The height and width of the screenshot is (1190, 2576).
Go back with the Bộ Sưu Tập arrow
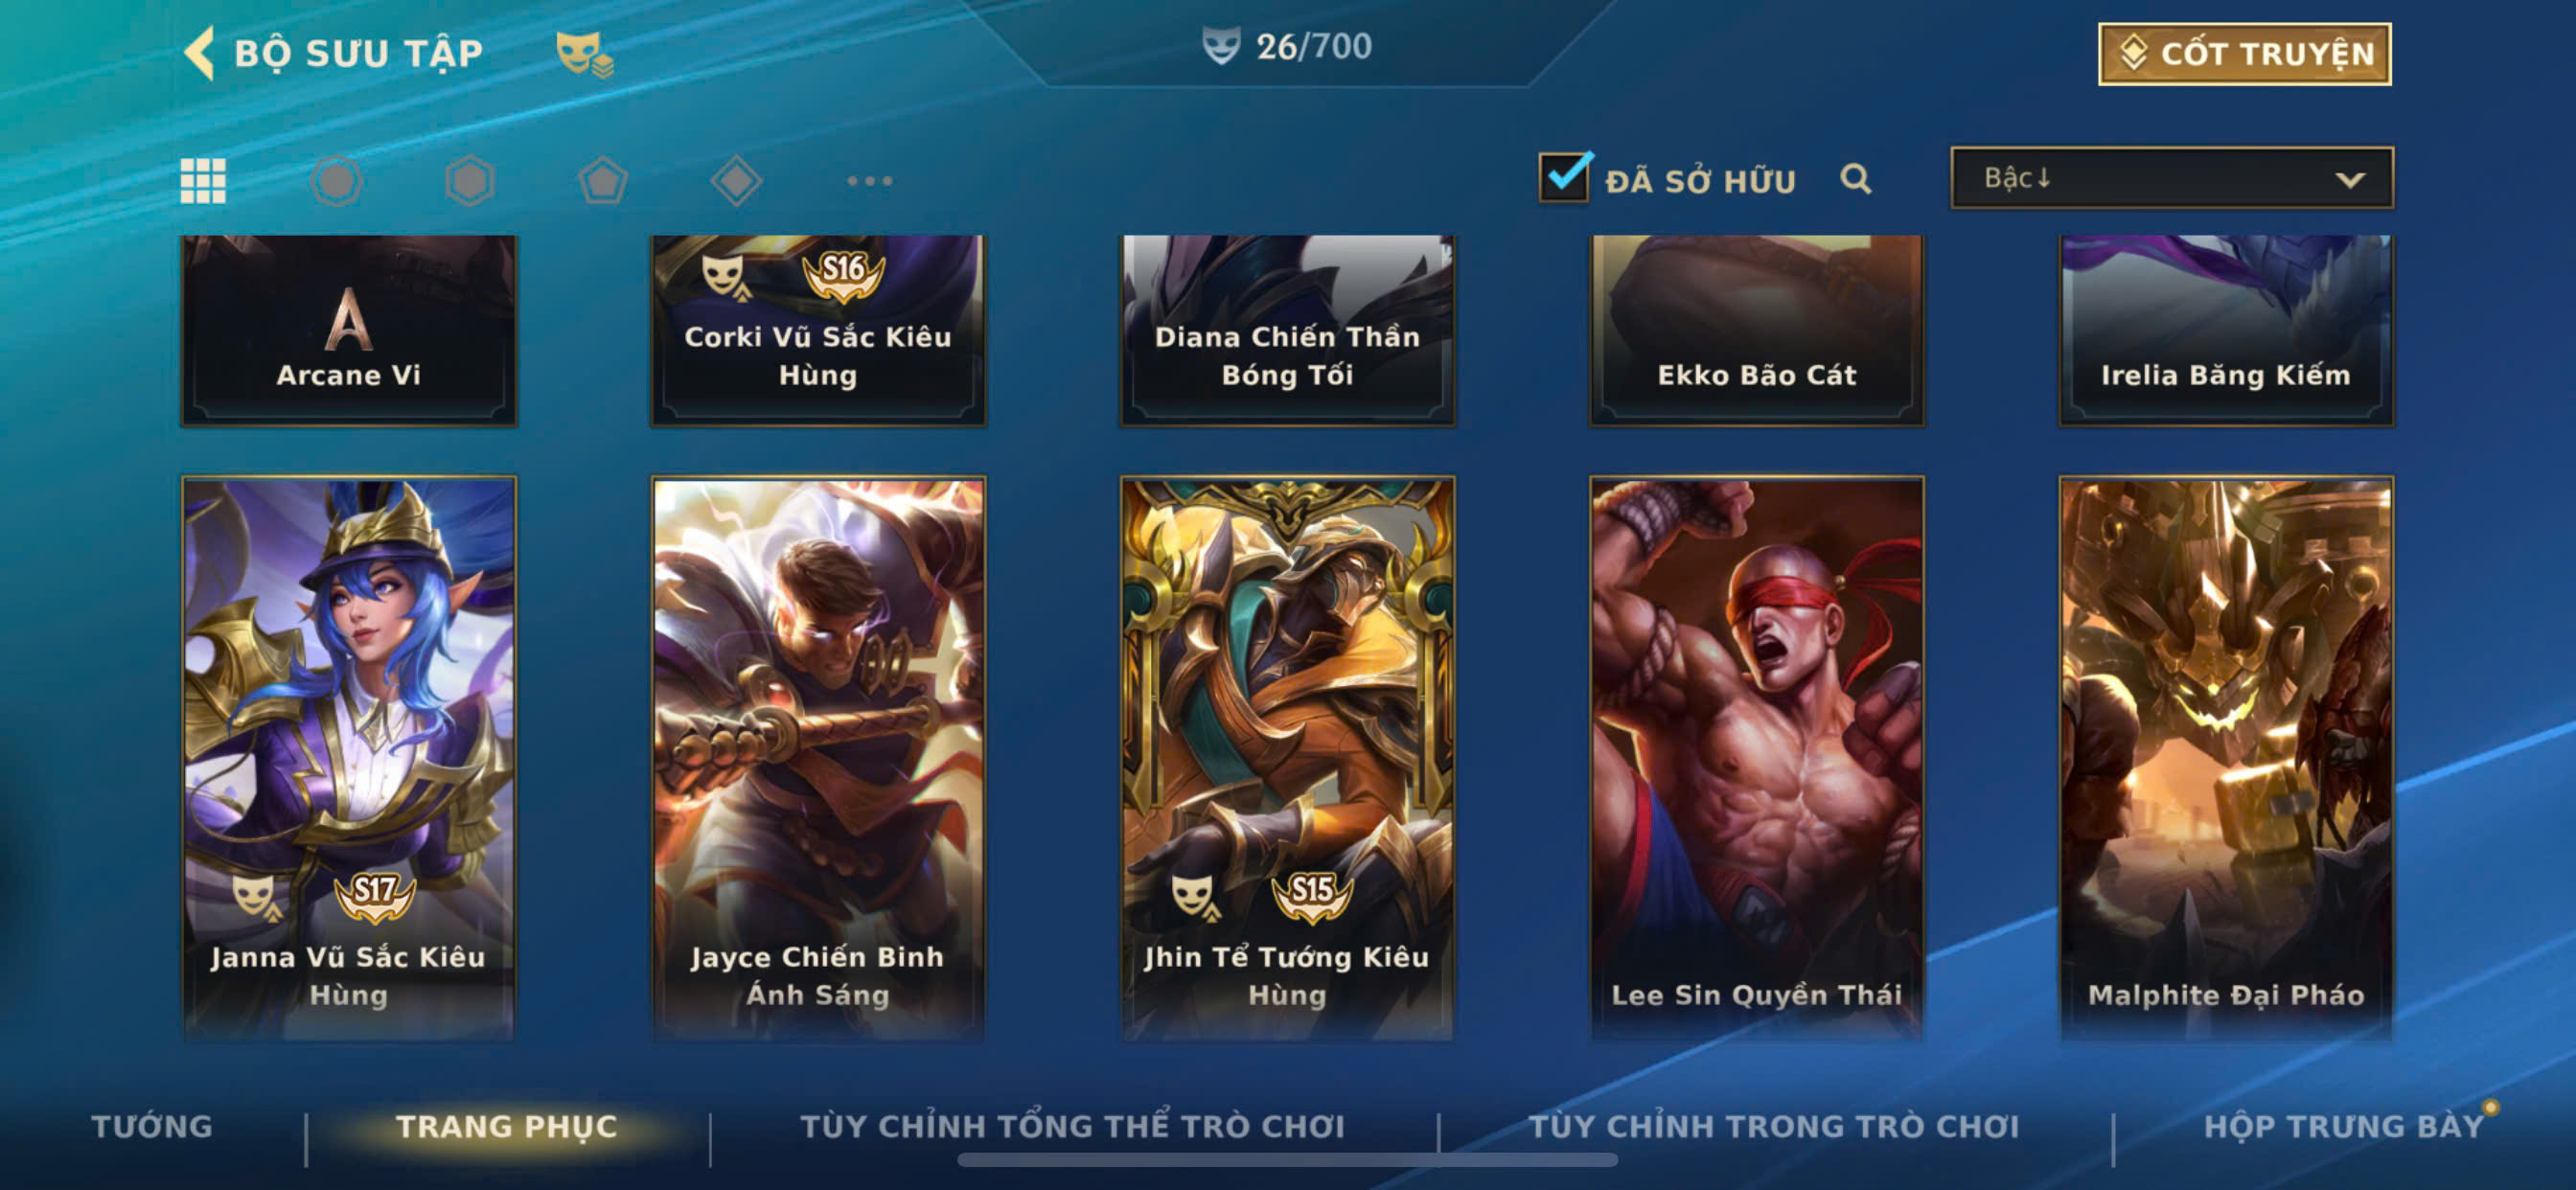click(200, 52)
